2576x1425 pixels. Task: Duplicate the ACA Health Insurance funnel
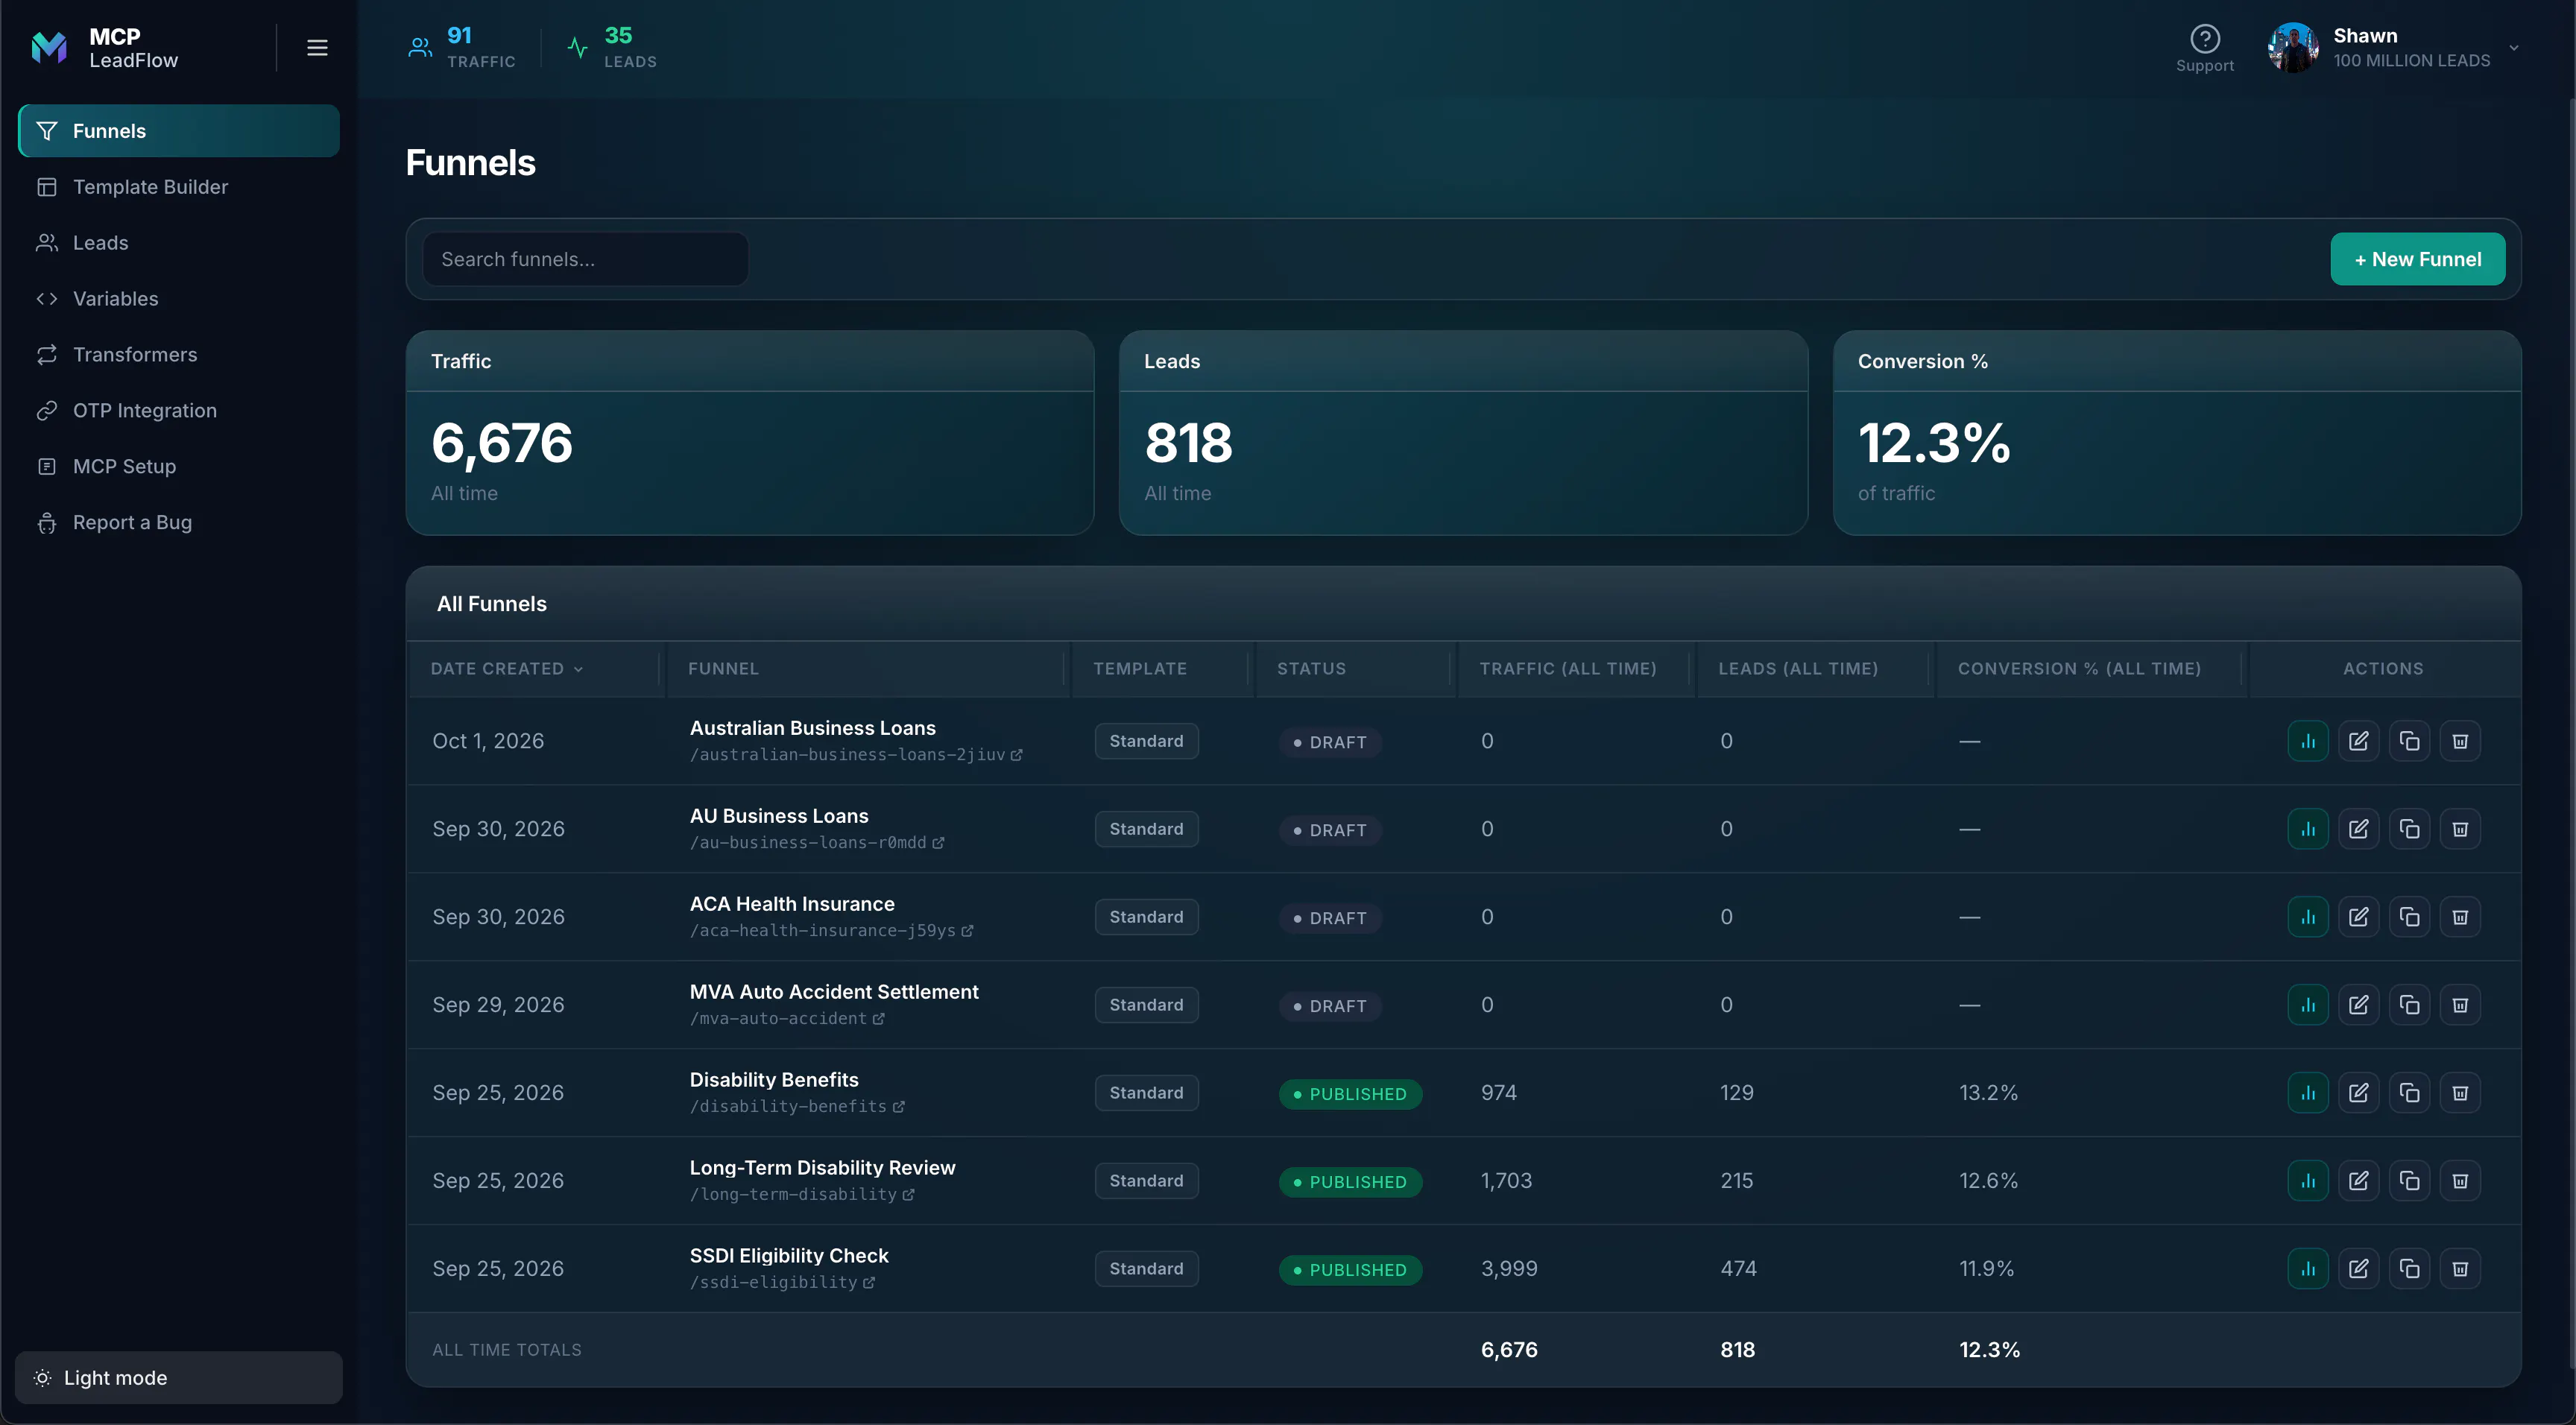coord(2409,917)
